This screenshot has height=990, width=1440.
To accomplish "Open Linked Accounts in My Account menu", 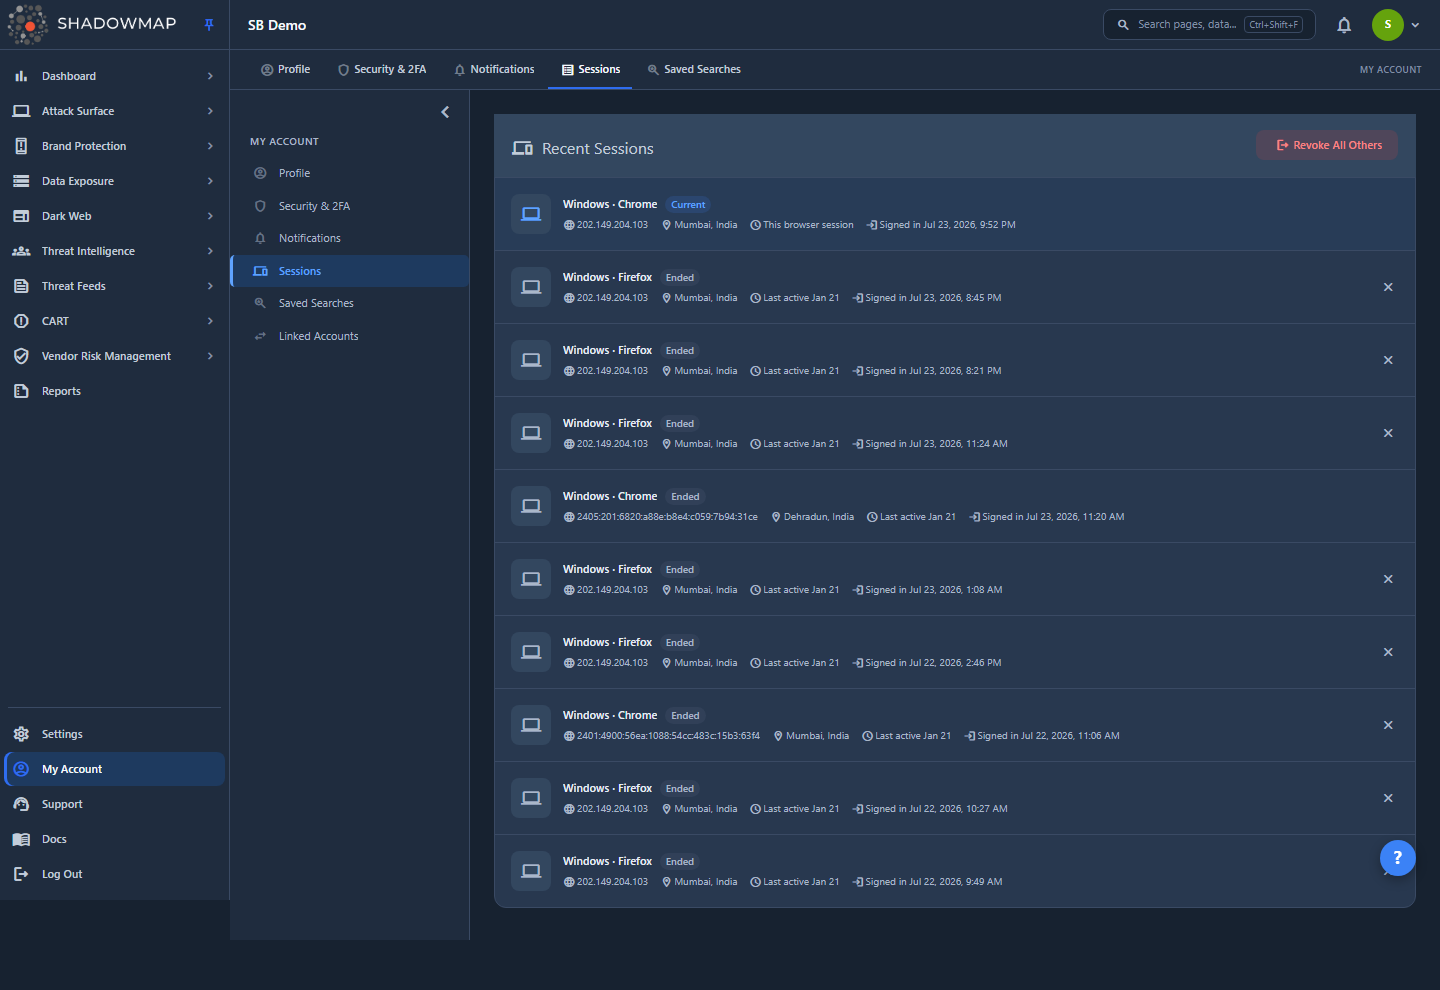I will tap(318, 336).
